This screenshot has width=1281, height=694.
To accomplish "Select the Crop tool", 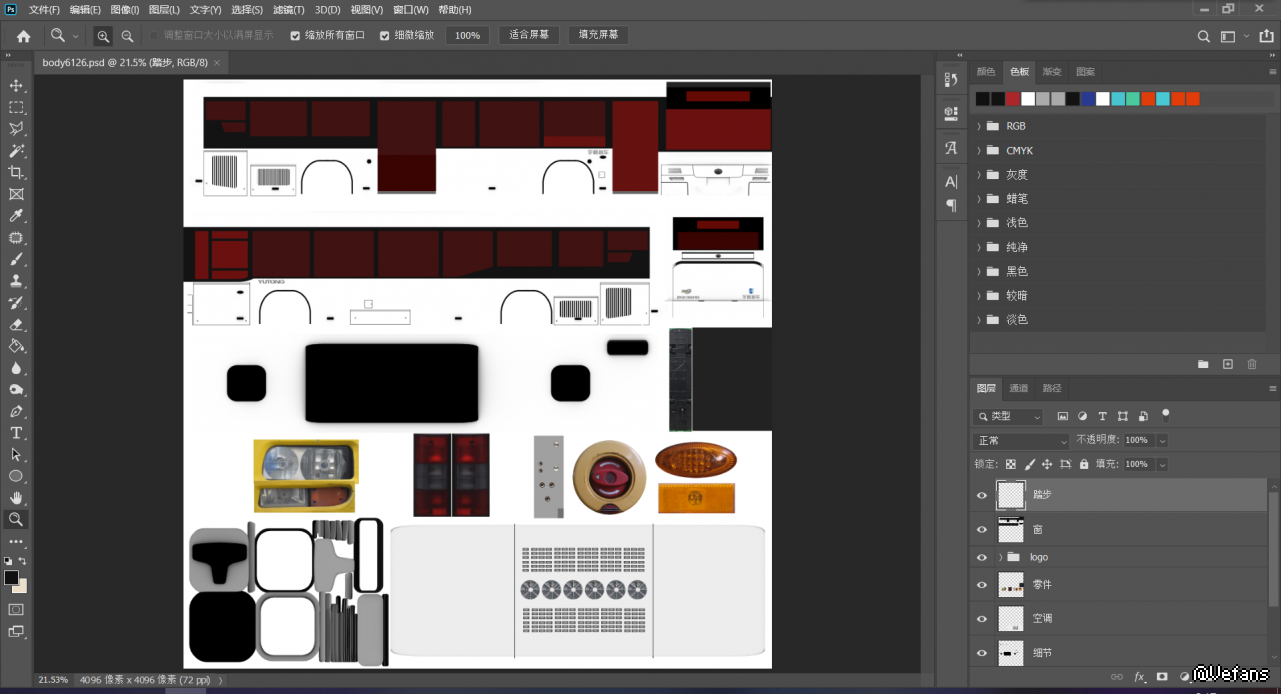I will (16, 173).
